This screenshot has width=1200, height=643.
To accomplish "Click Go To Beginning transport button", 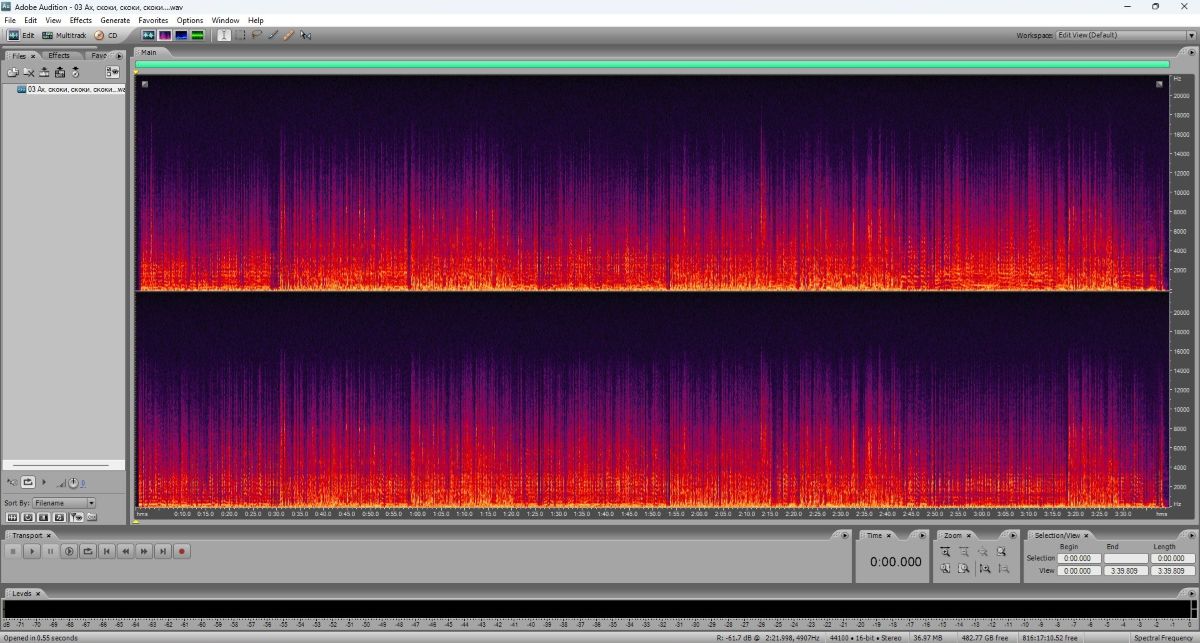I will pos(106,551).
